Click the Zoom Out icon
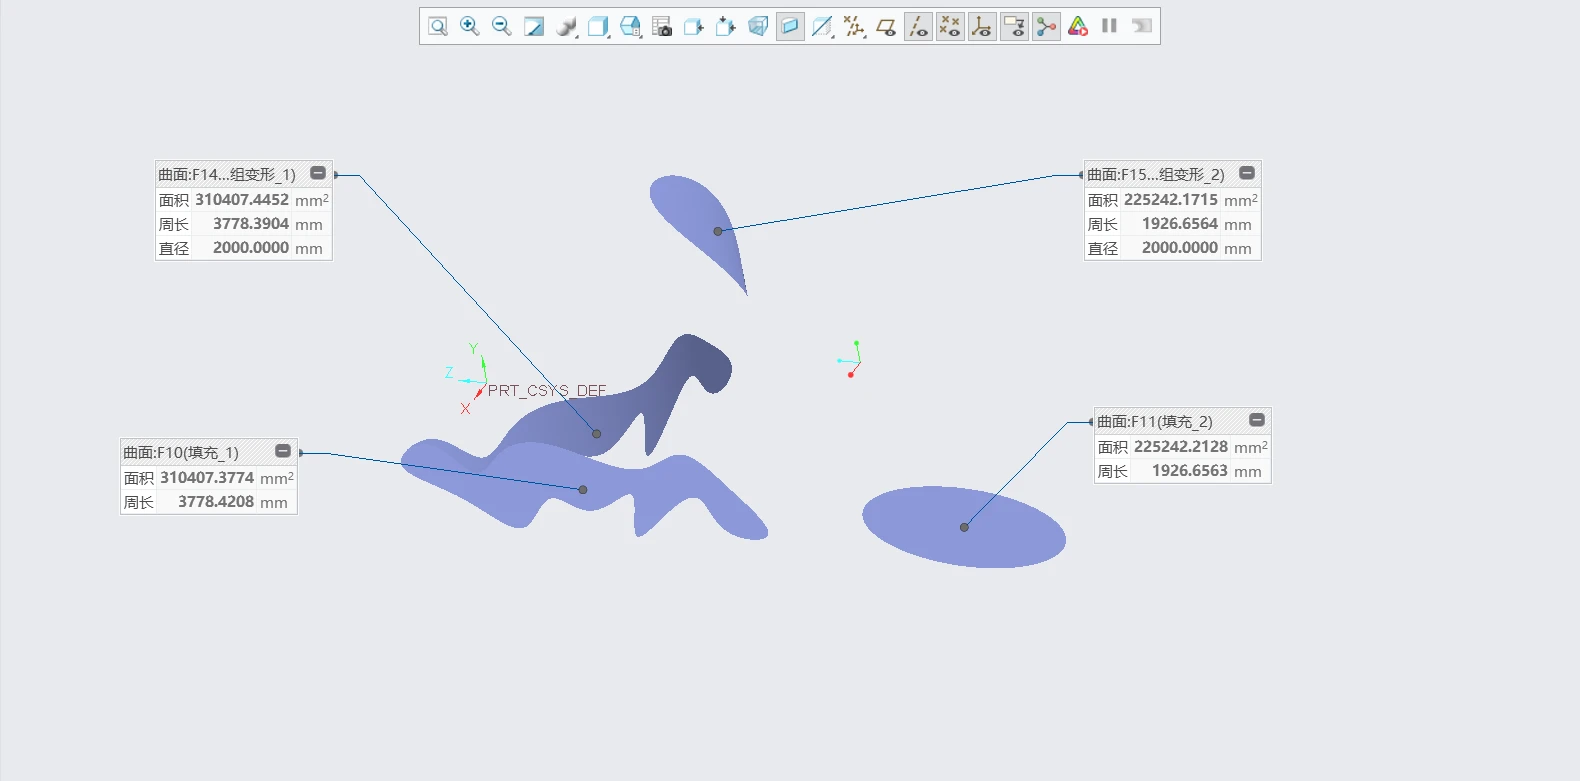Image resolution: width=1580 pixels, height=781 pixels. [x=502, y=26]
